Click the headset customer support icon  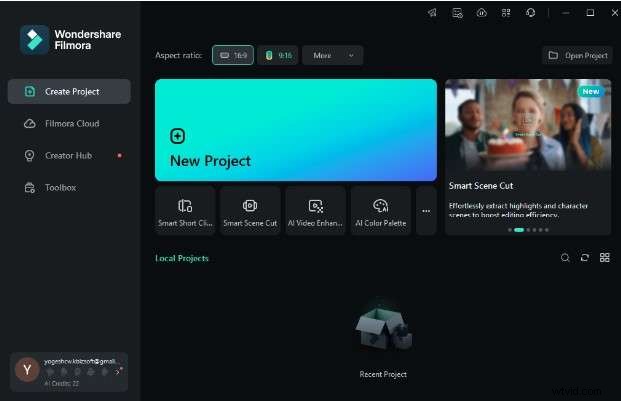(530, 13)
